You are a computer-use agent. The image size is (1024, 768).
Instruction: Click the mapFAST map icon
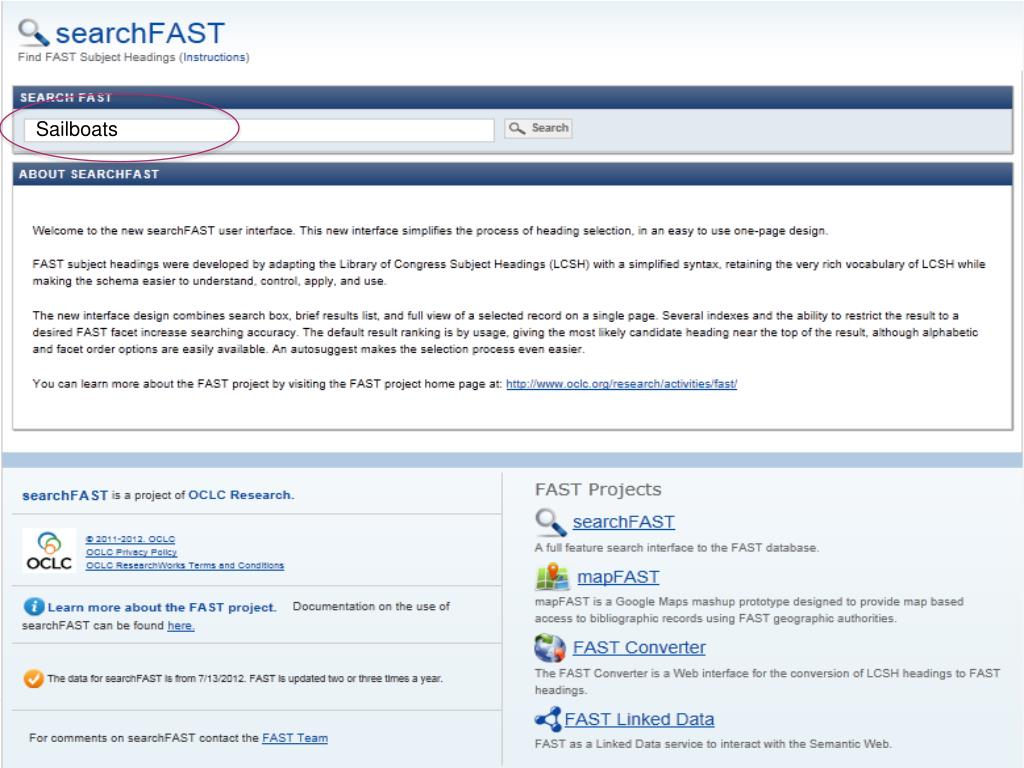pyautogui.click(x=552, y=577)
